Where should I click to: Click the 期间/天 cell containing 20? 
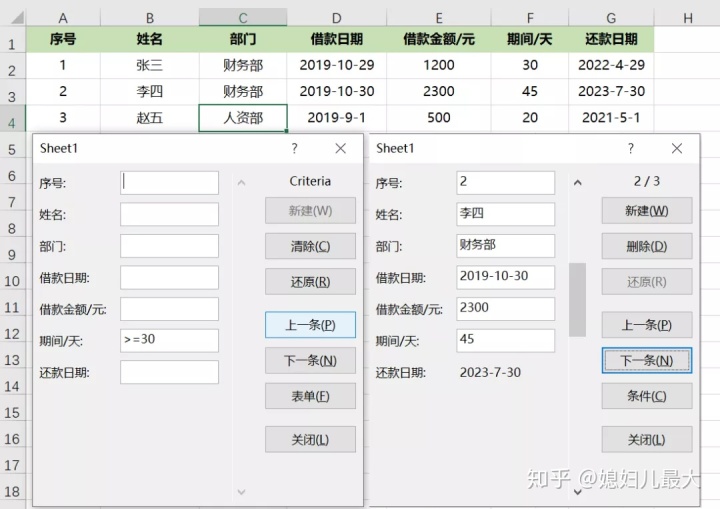pyautogui.click(x=529, y=118)
